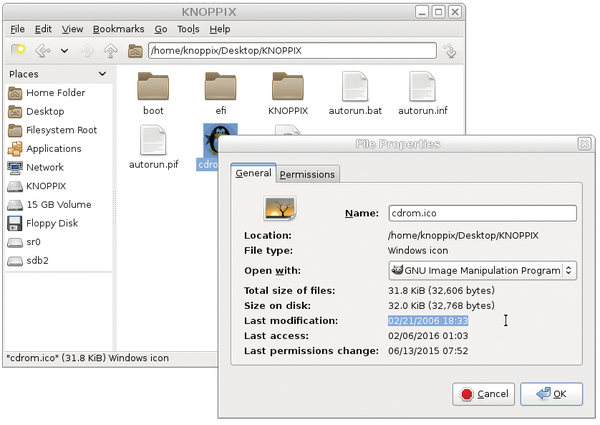Go up to parent folder icon
The image size is (600, 425).
tap(111, 50)
